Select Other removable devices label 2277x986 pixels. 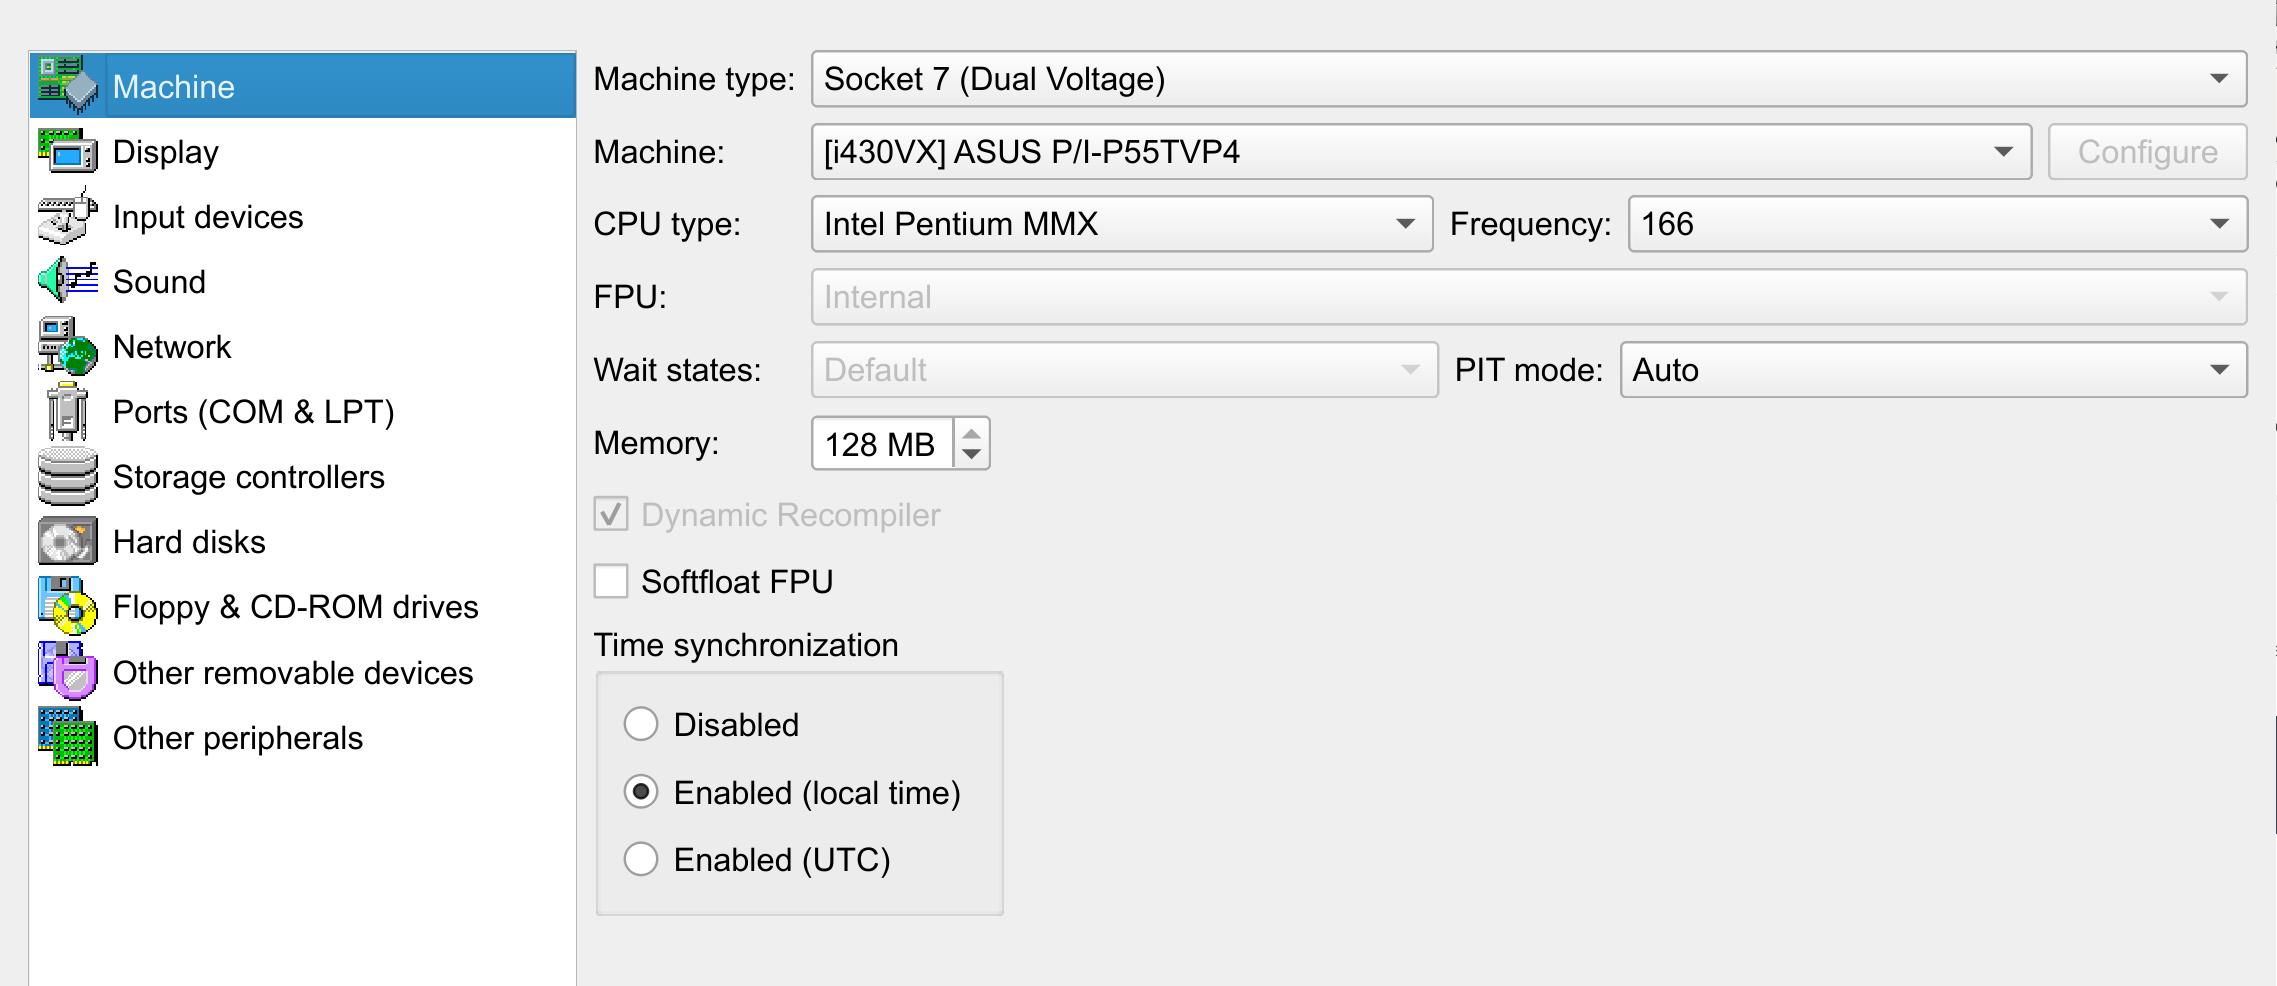[x=293, y=673]
